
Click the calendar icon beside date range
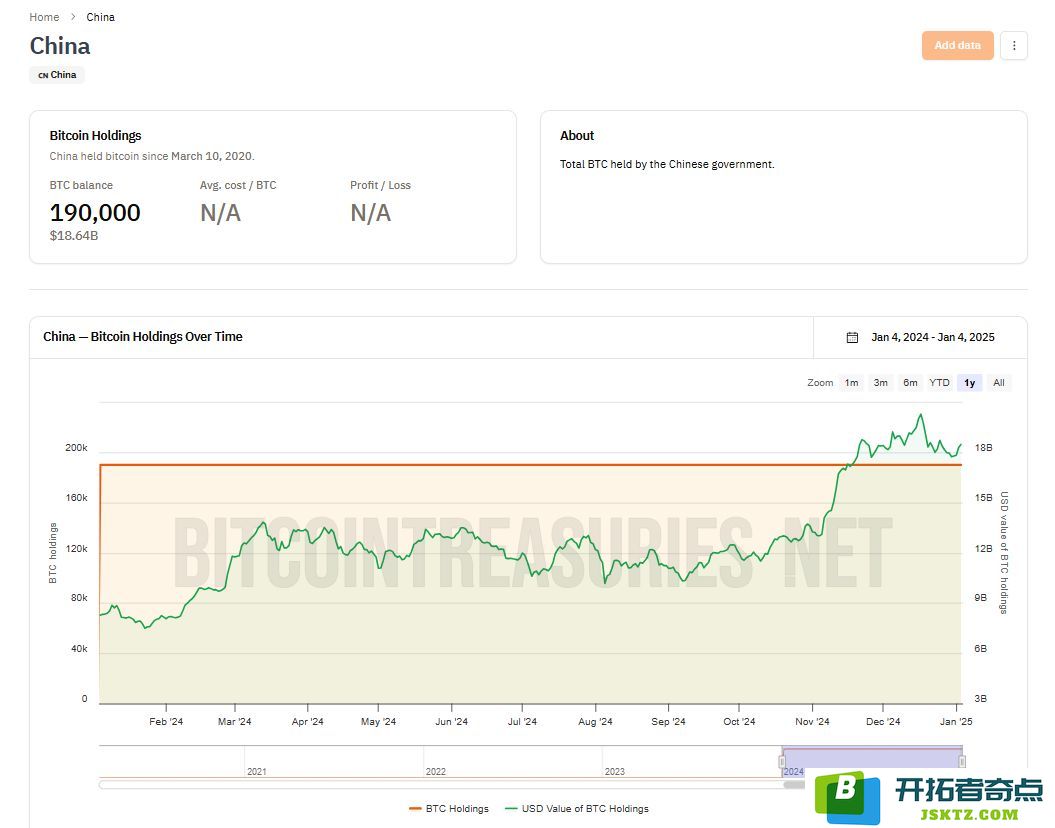click(x=852, y=337)
